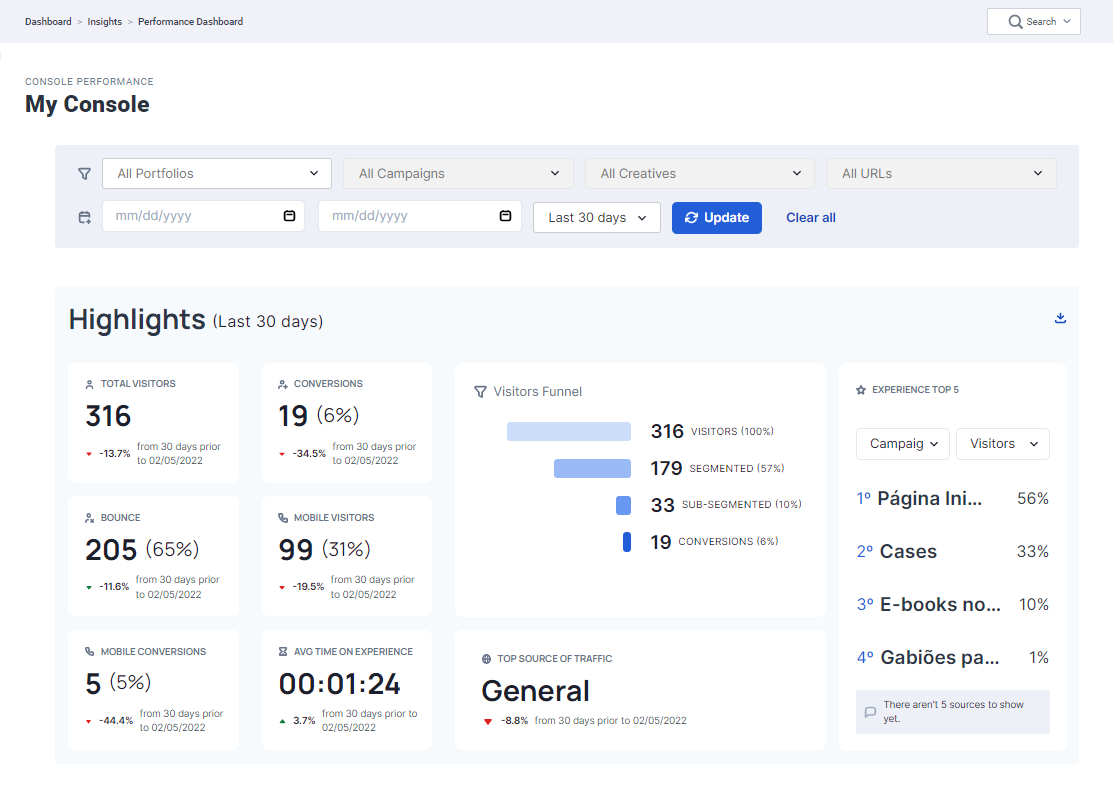Click the Avg Time hourglass icon

pyautogui.click(x=283, y=652)
